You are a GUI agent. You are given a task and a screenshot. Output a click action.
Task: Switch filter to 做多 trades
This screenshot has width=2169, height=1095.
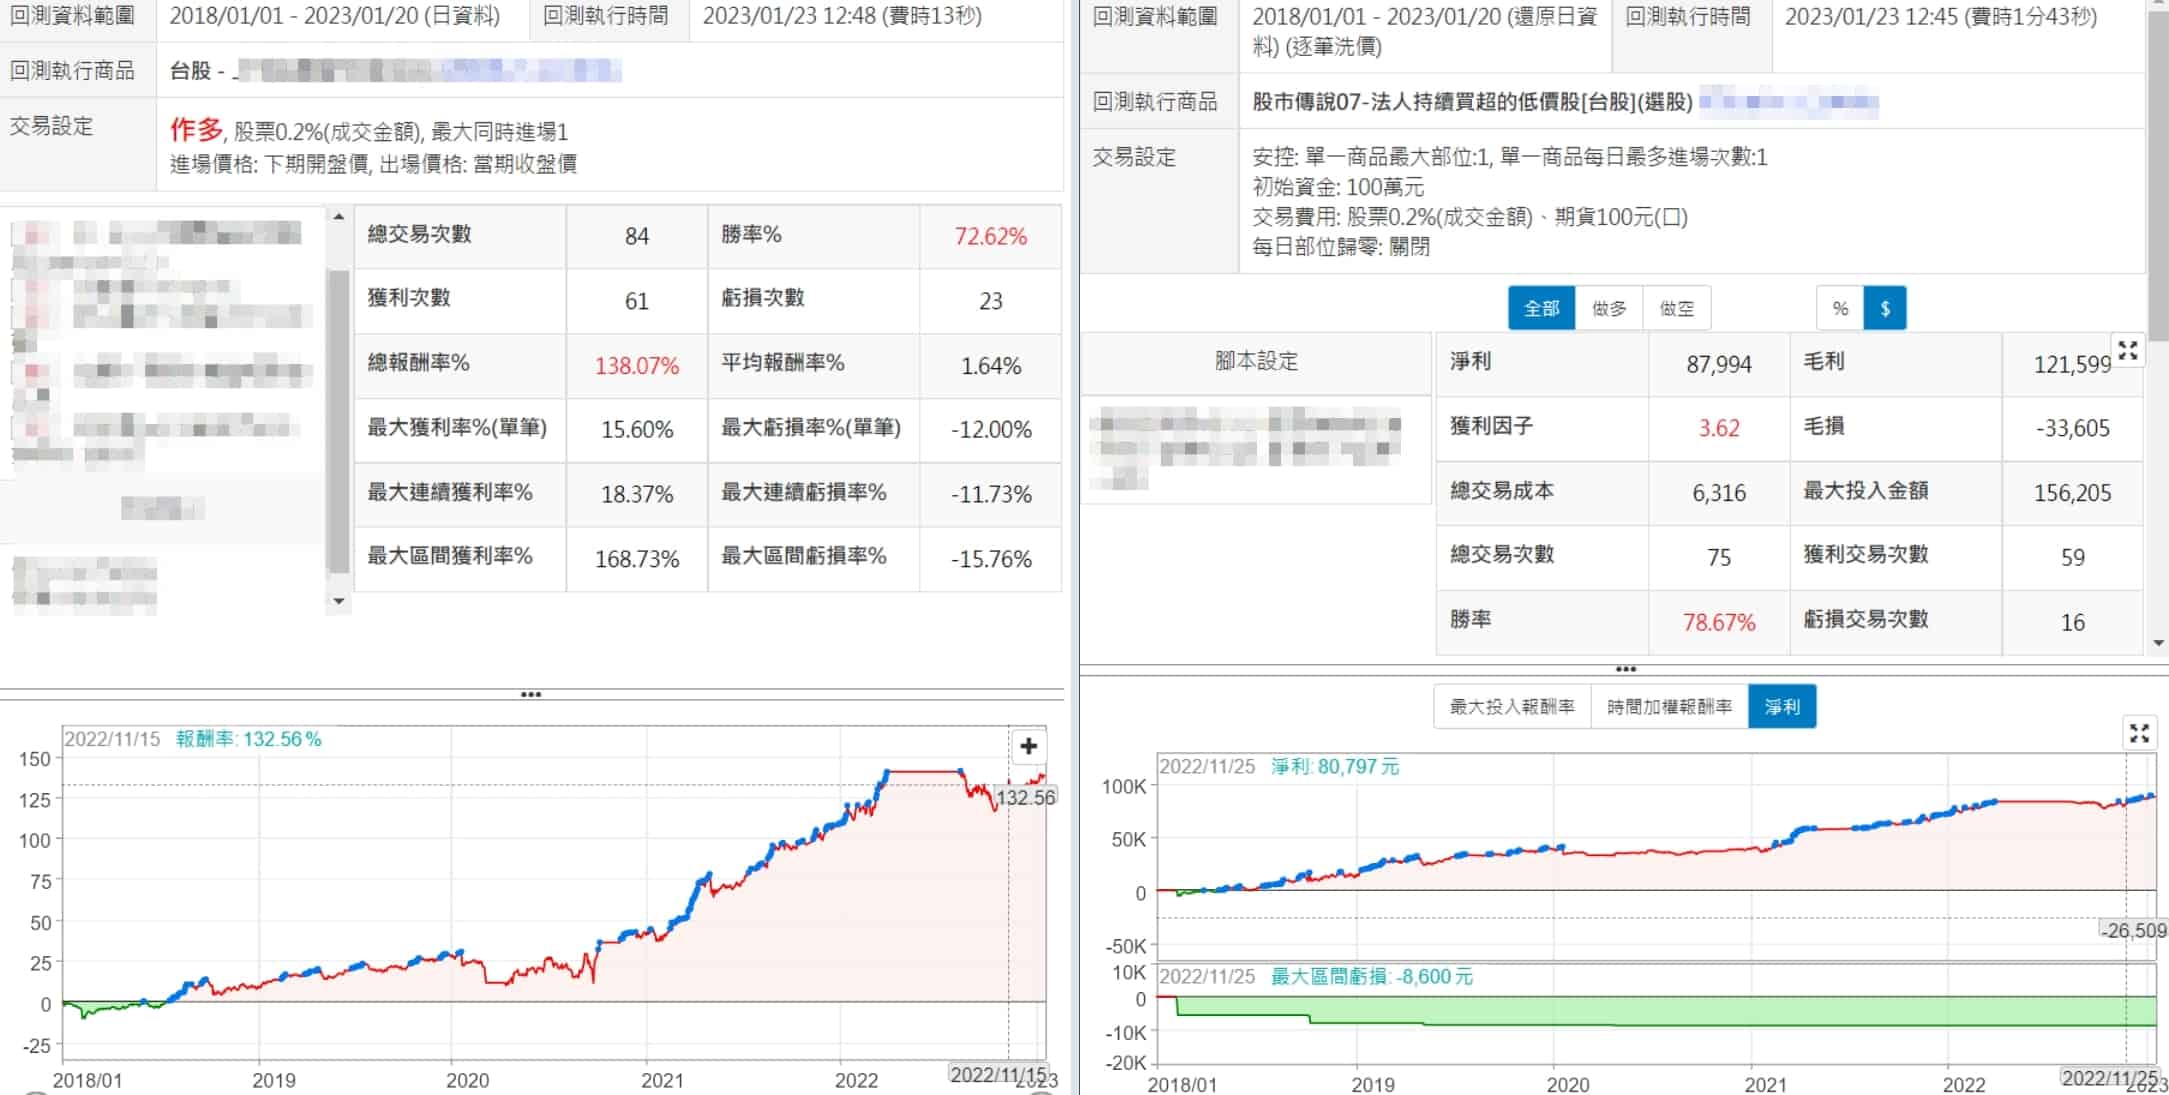click(x=1608, y=308)
